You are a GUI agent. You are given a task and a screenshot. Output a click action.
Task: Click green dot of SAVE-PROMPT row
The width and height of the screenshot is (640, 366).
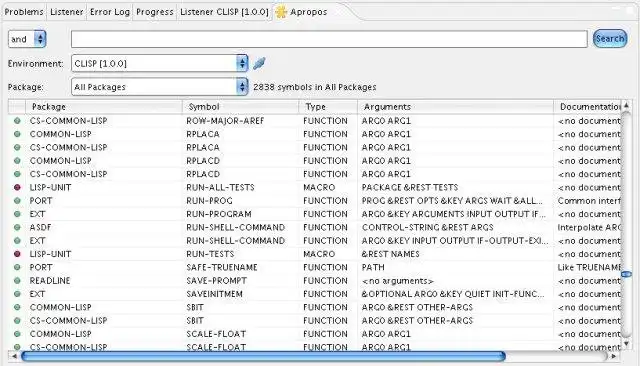pos(17,281)
